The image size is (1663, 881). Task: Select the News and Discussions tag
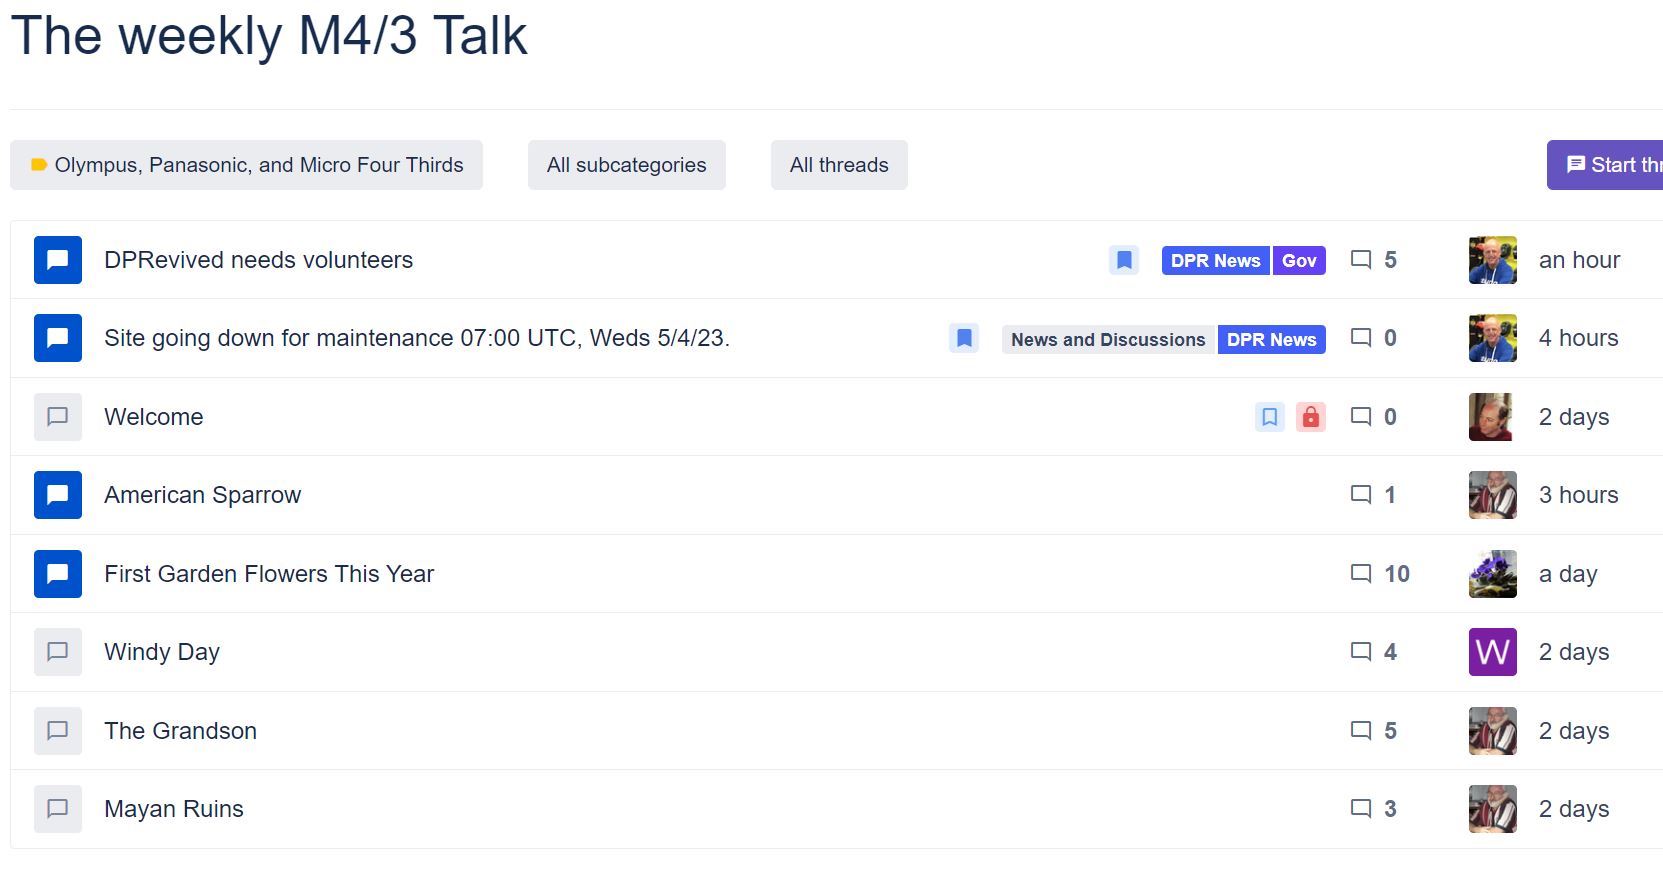point(1107,340)
